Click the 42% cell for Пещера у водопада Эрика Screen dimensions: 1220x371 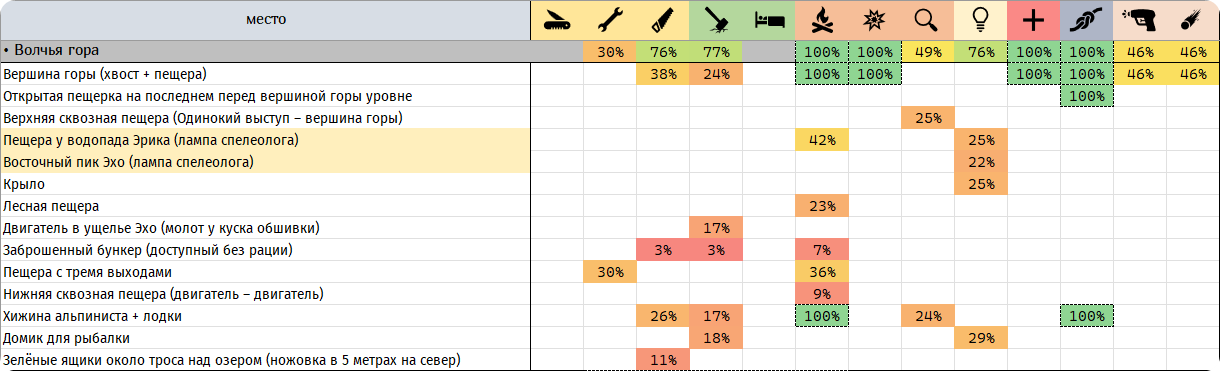pos(822,140)
